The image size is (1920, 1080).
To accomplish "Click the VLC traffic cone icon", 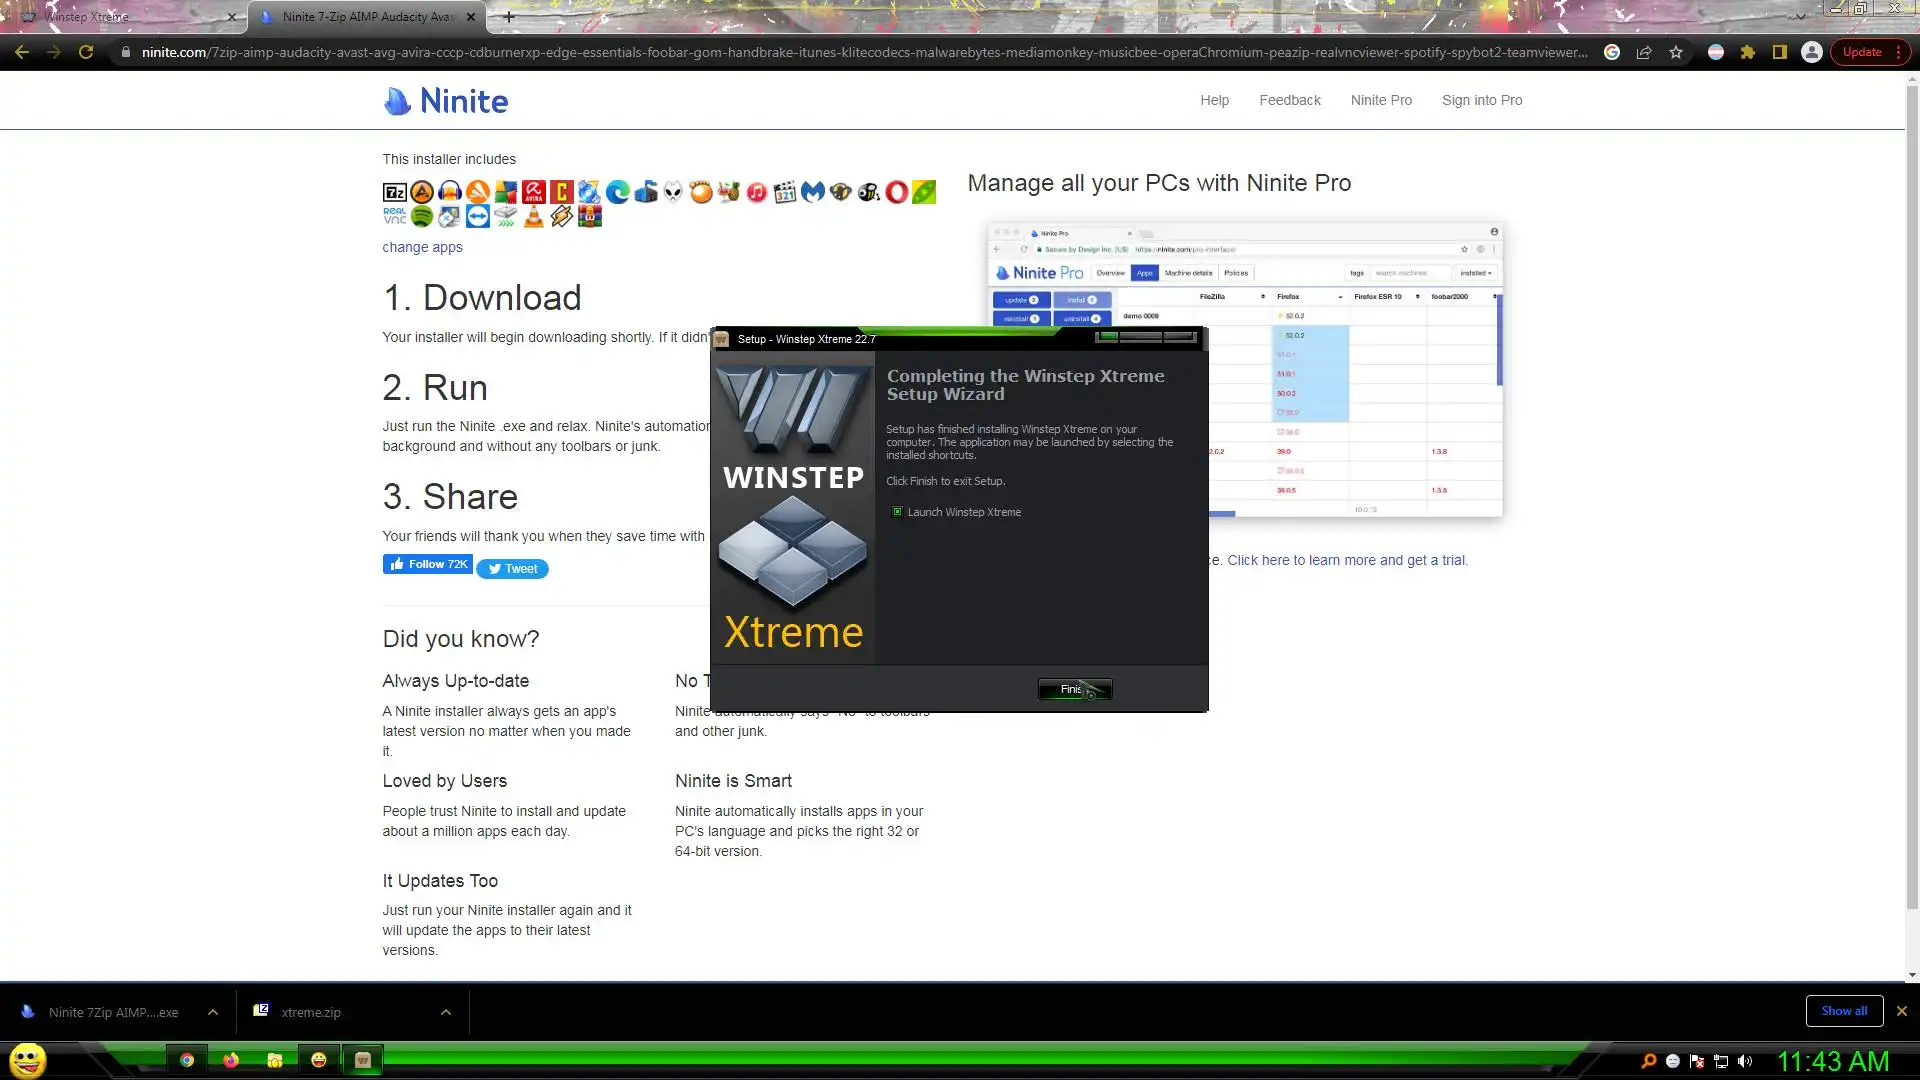I will pos(534,217).
